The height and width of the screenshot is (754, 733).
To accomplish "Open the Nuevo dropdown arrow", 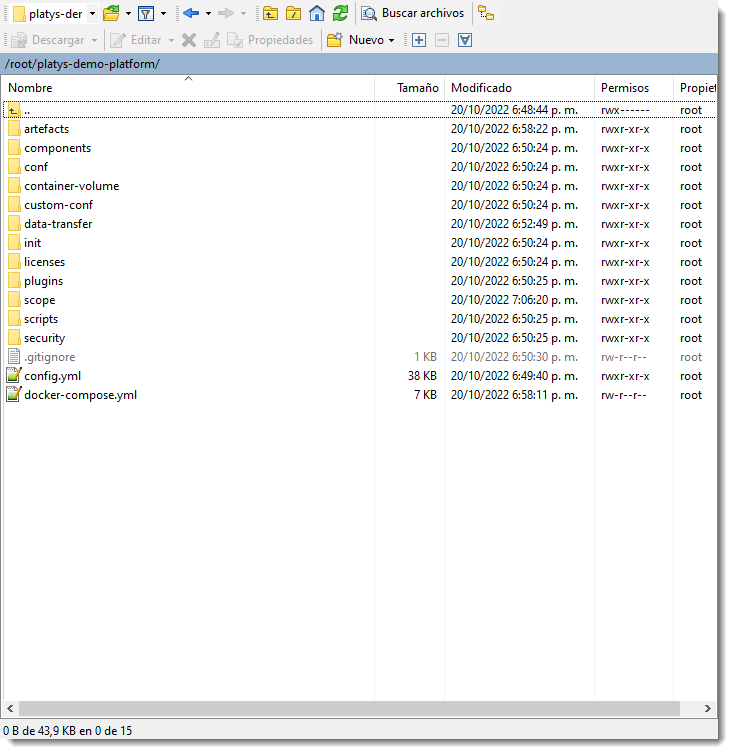I will click(x=391, y=40).
